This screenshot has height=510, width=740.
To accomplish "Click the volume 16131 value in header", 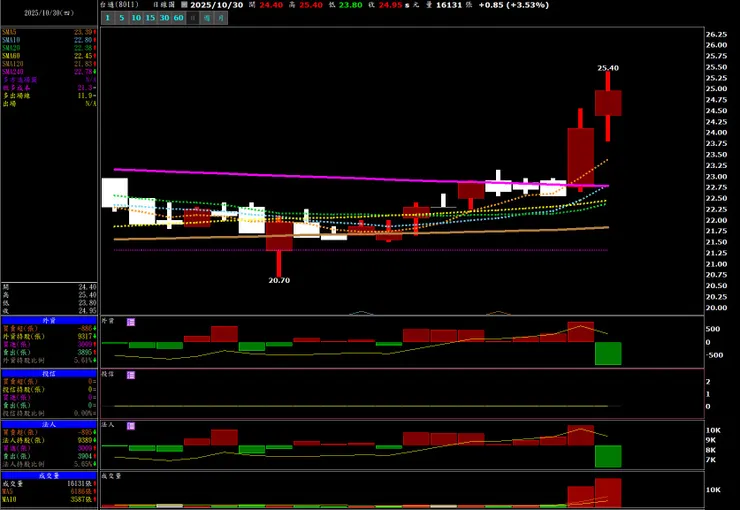I will 449,5.
